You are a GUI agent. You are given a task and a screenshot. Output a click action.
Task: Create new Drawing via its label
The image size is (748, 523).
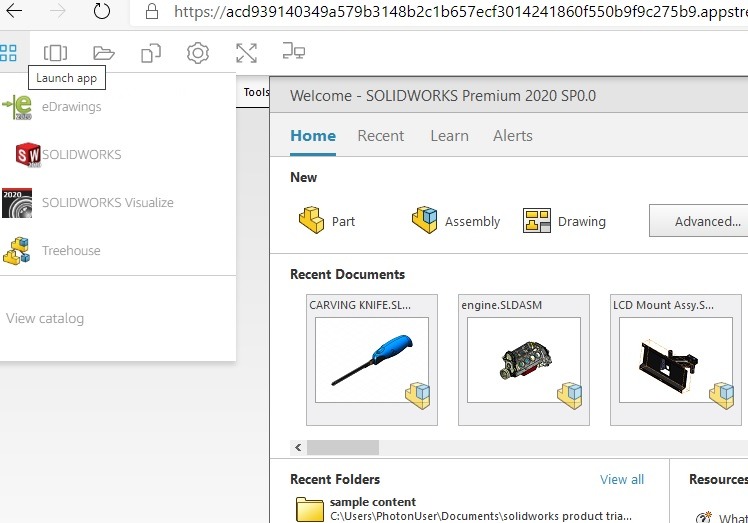point(582,221)
